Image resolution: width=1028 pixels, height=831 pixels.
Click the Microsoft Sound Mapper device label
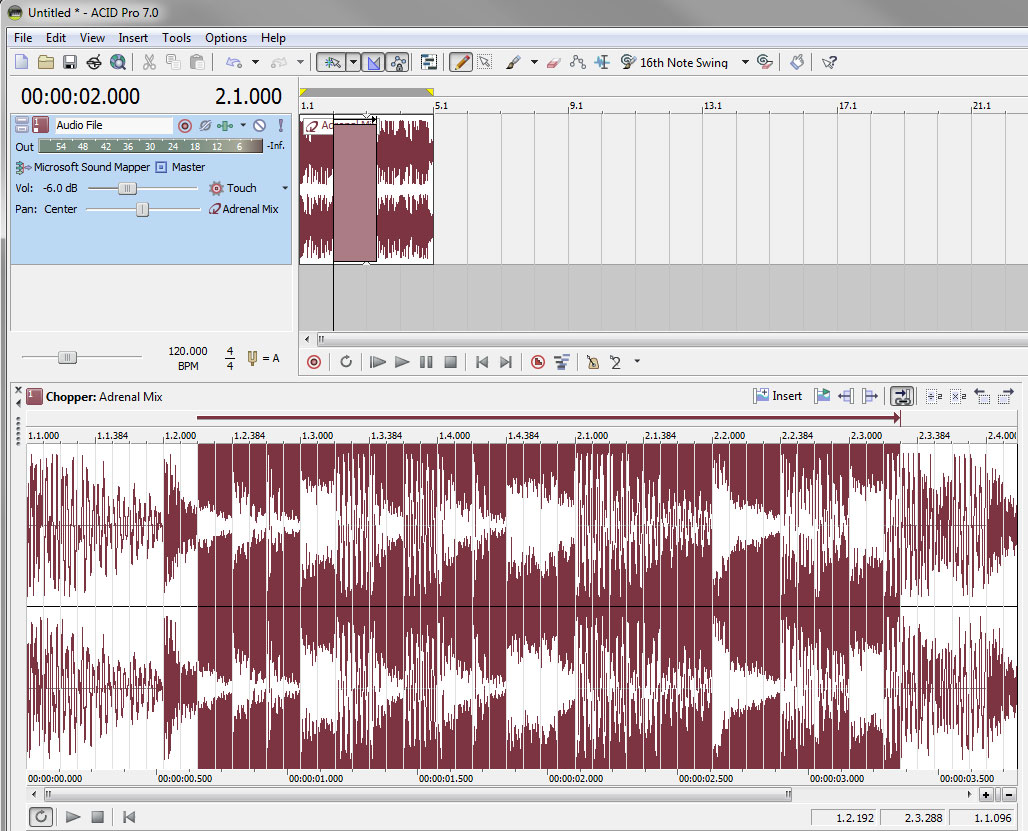[x=92, y=167]
